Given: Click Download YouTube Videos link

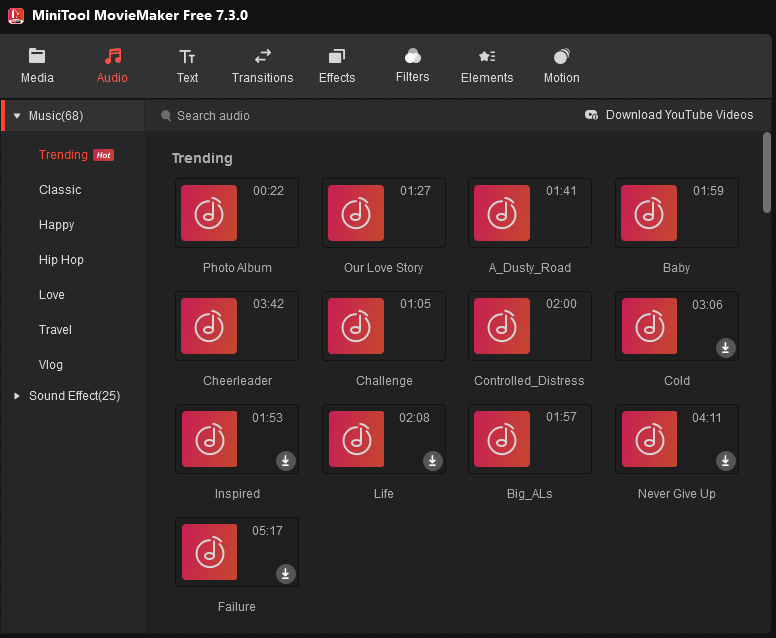Looking at the screenshot, I should (x=669, y=115).
